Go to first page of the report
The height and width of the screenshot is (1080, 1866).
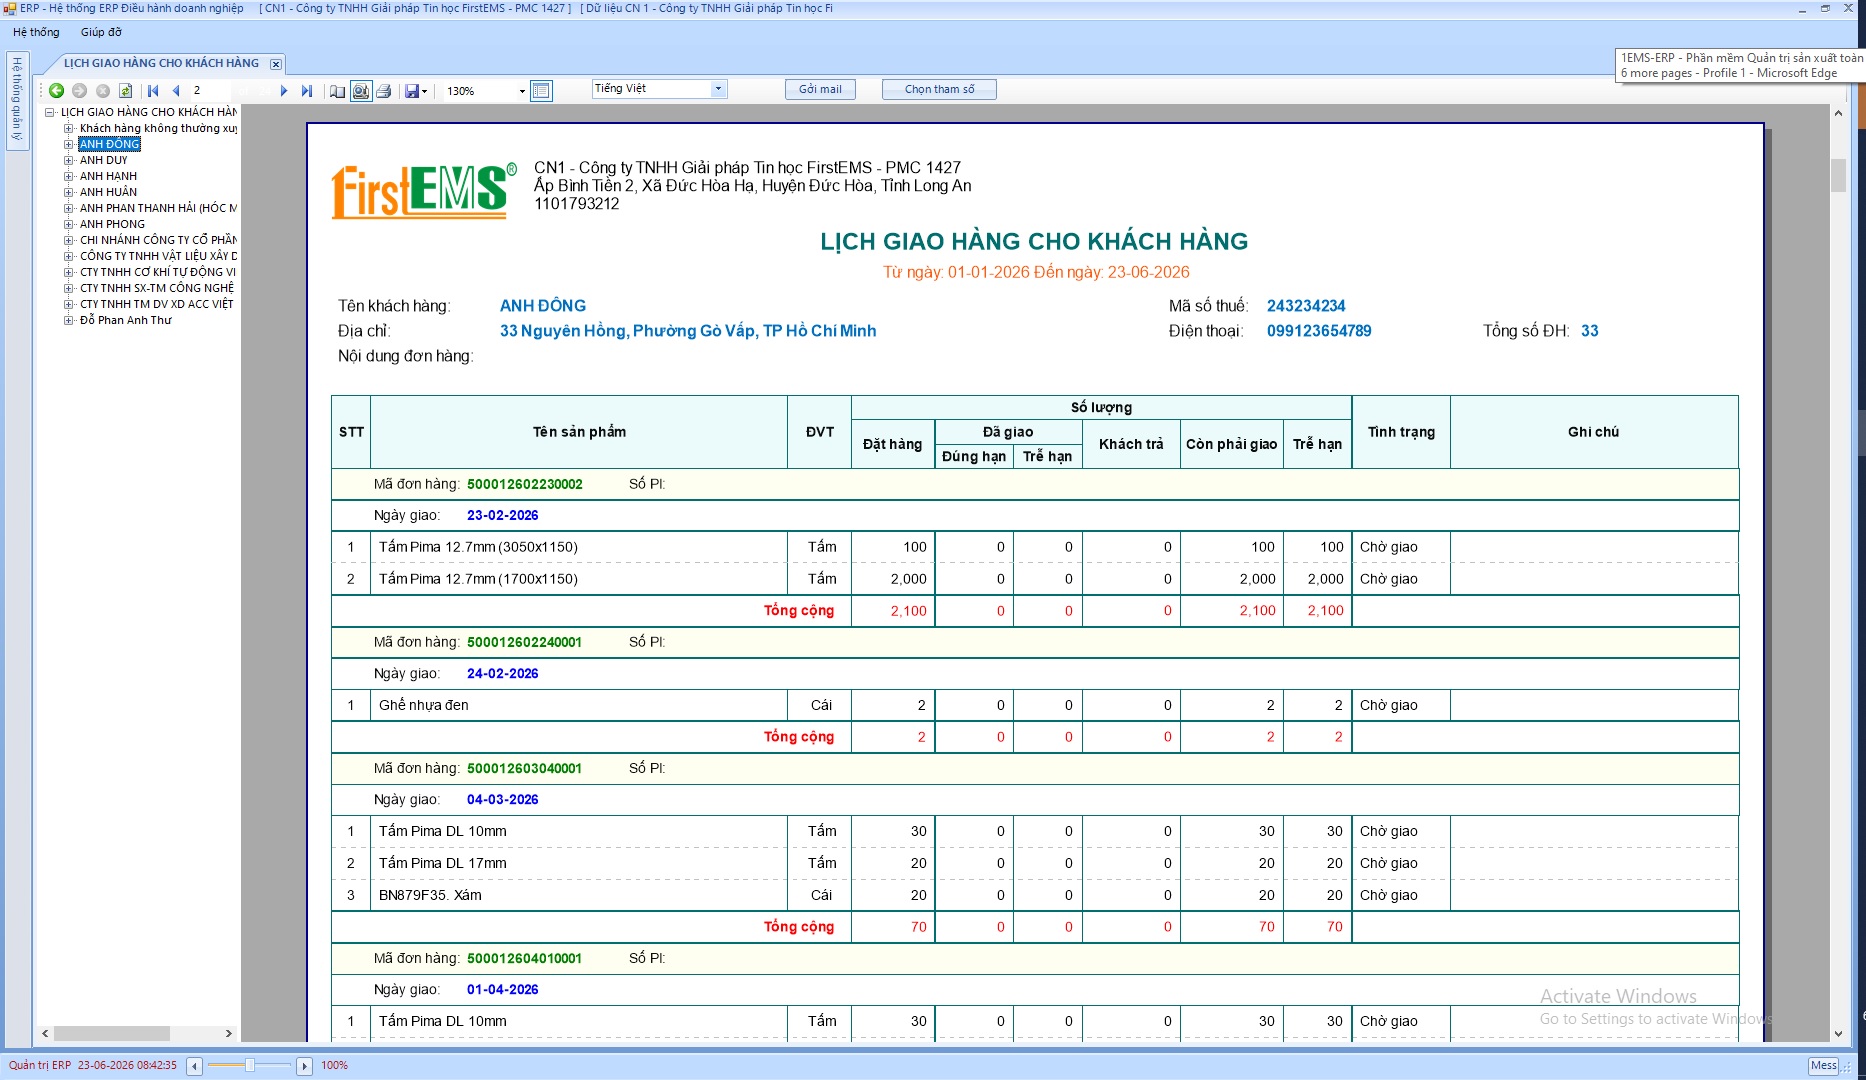coord(153,90)
